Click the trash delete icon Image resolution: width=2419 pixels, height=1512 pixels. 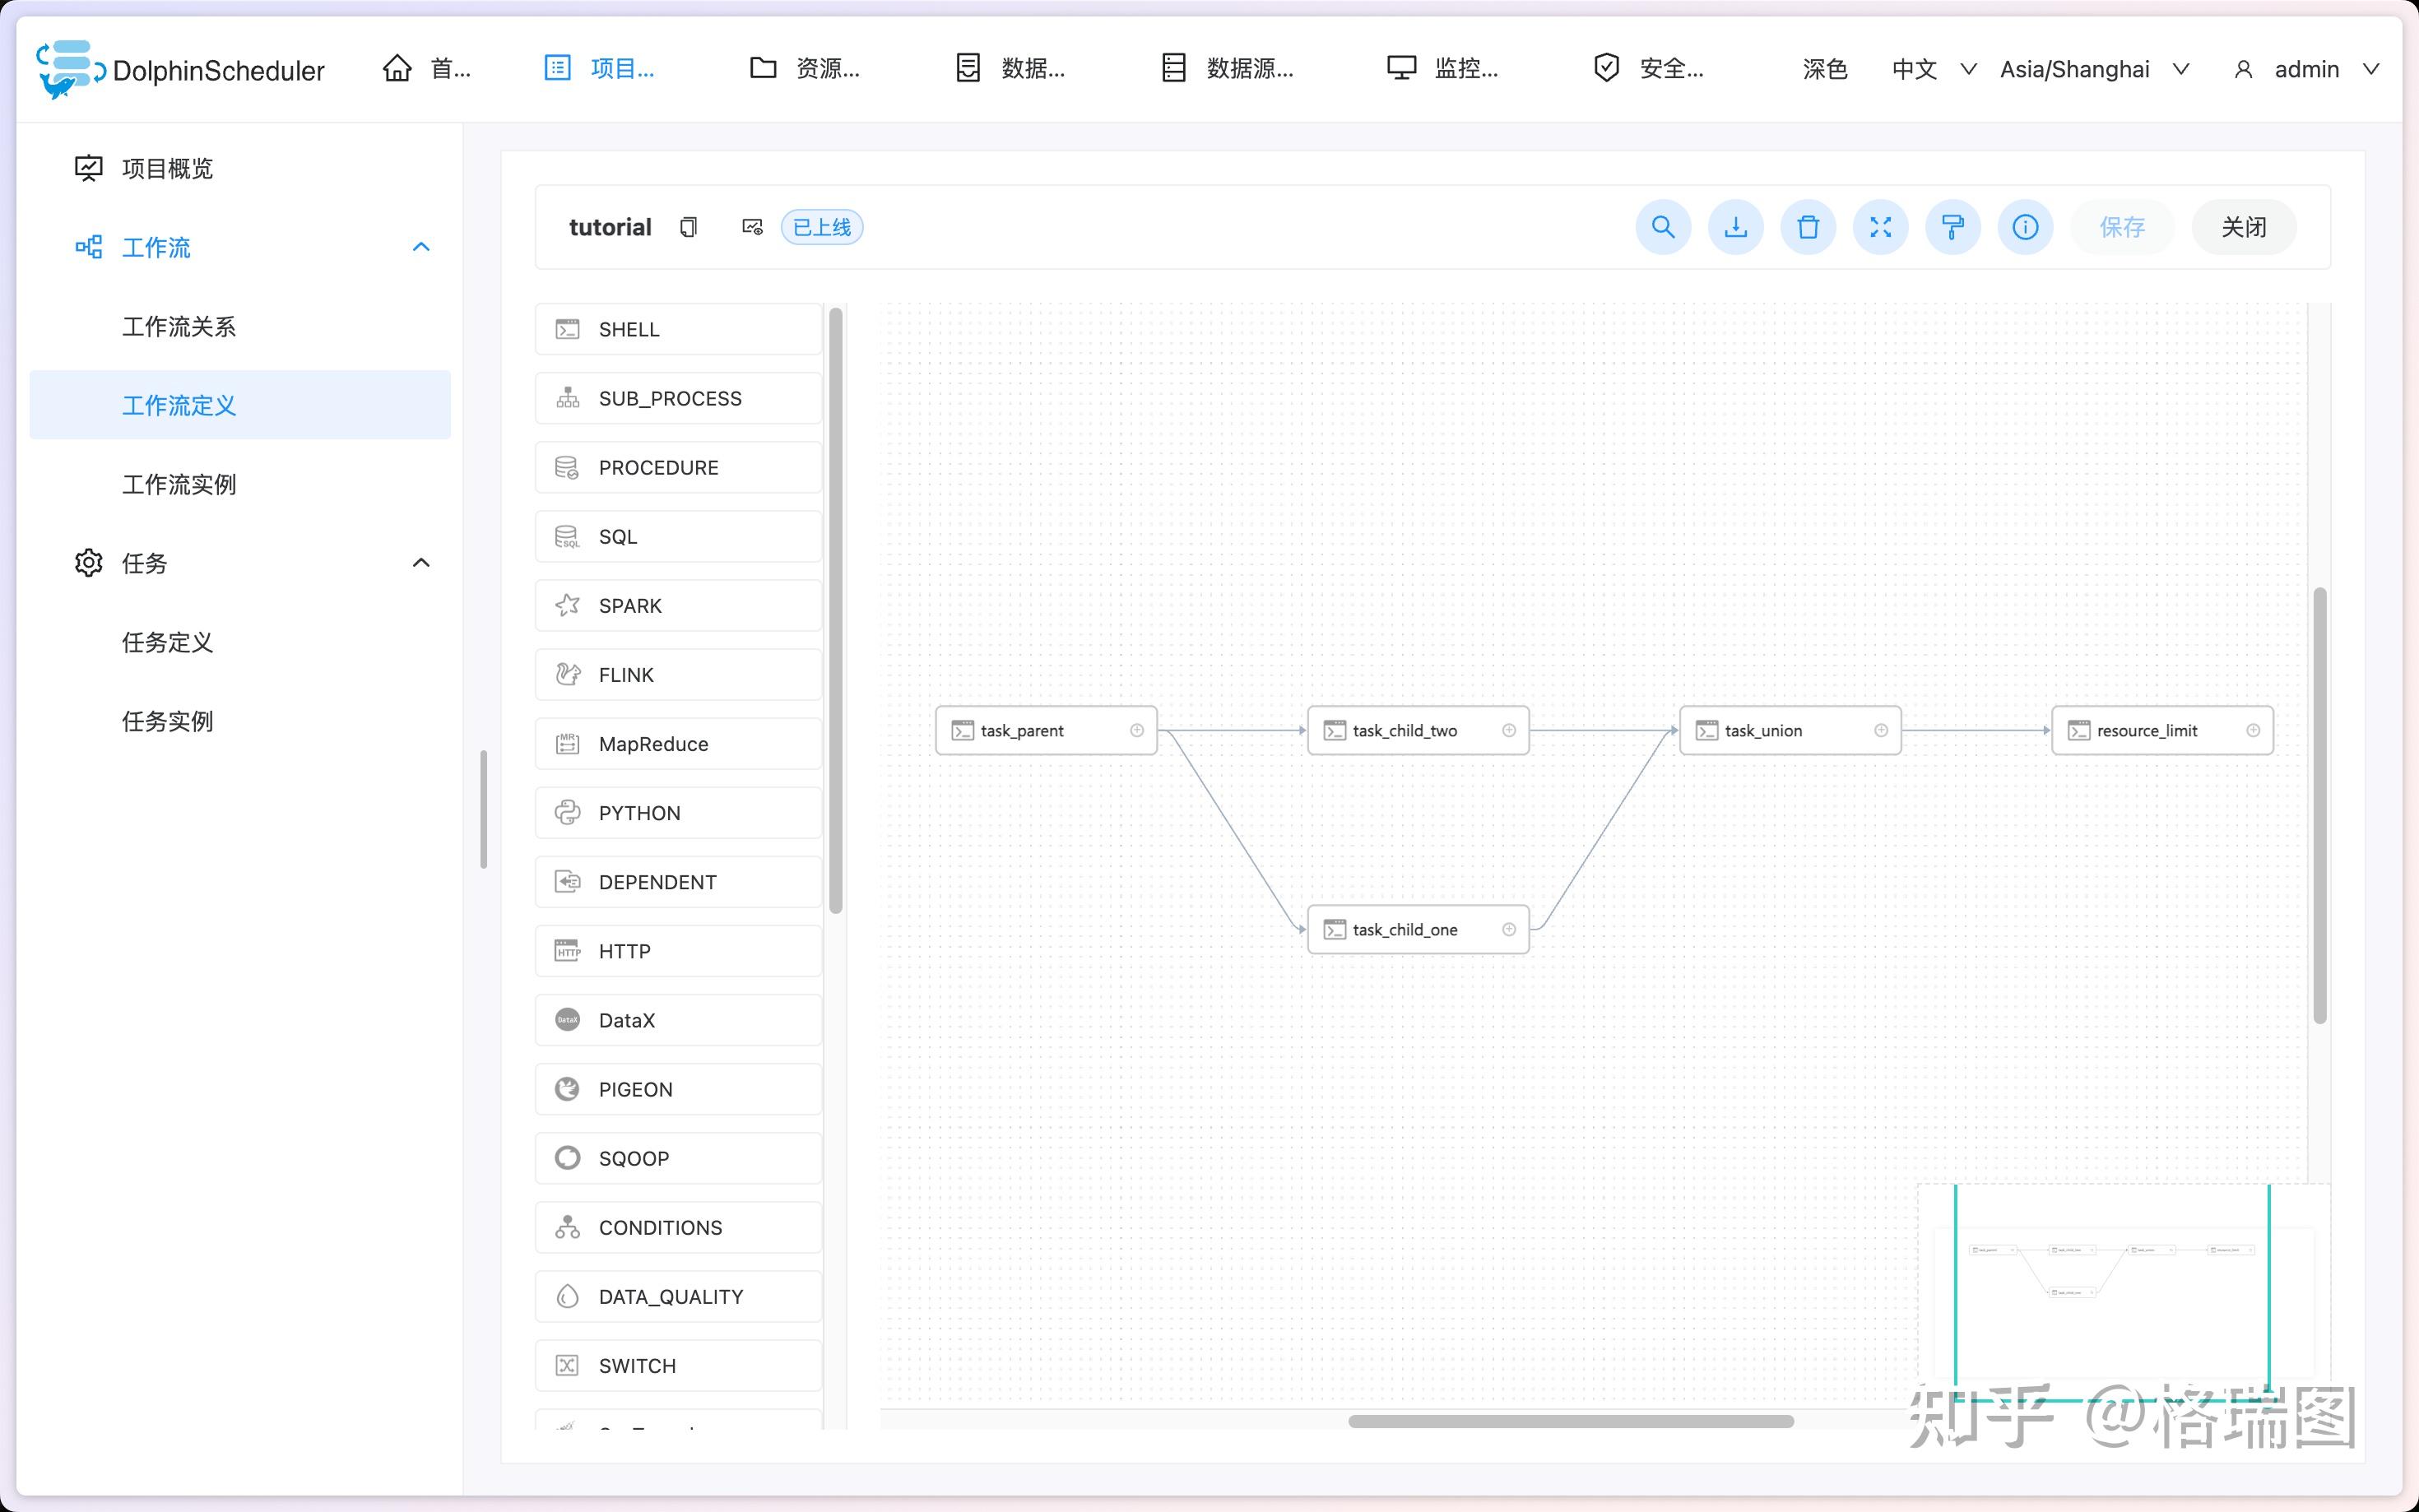click(x=1808, y=228)
